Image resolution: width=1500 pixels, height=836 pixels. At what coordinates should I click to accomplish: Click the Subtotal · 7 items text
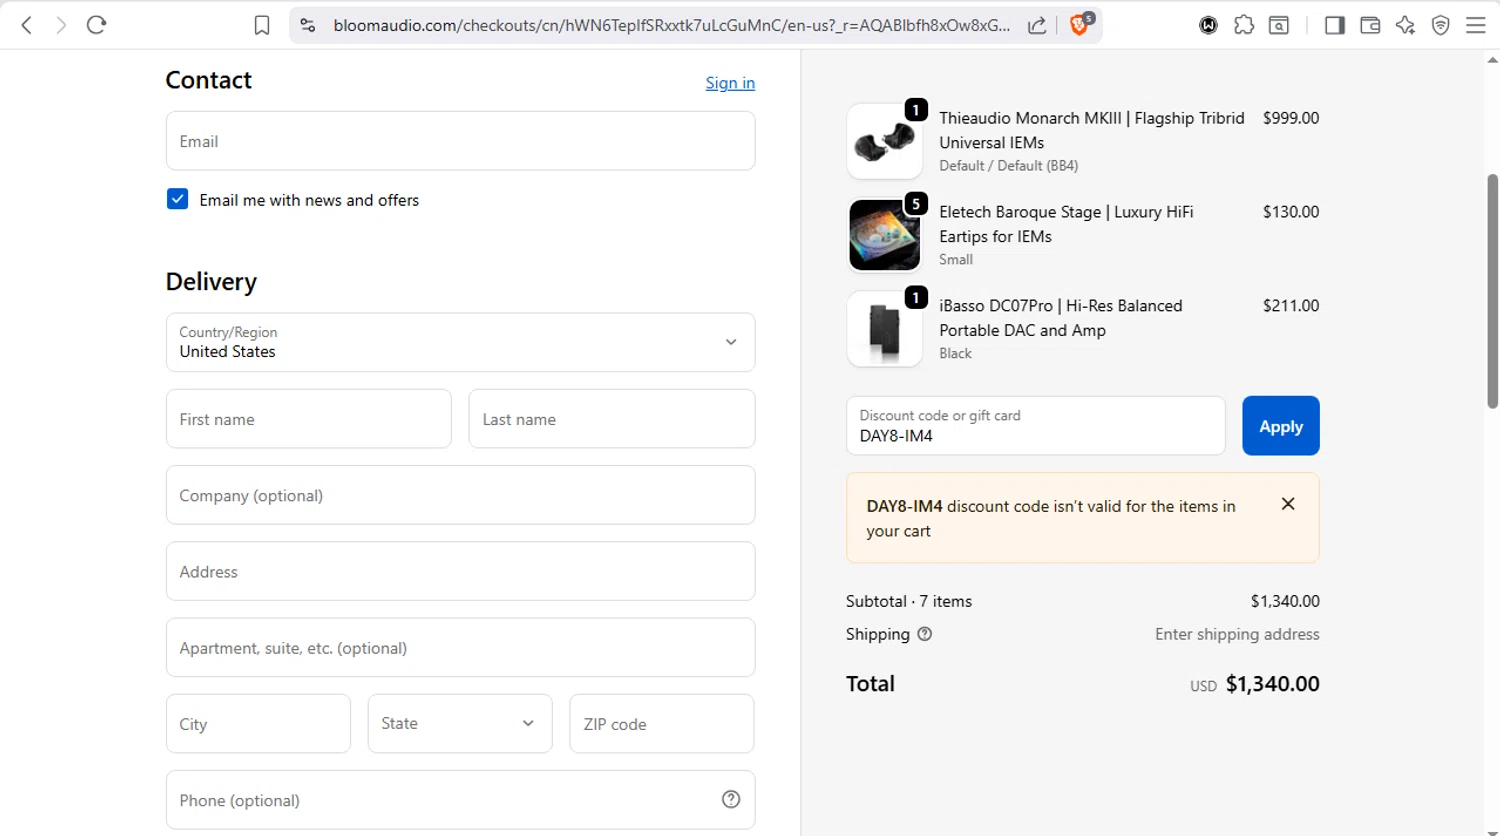pyautogui.click(x=909, y=601)
